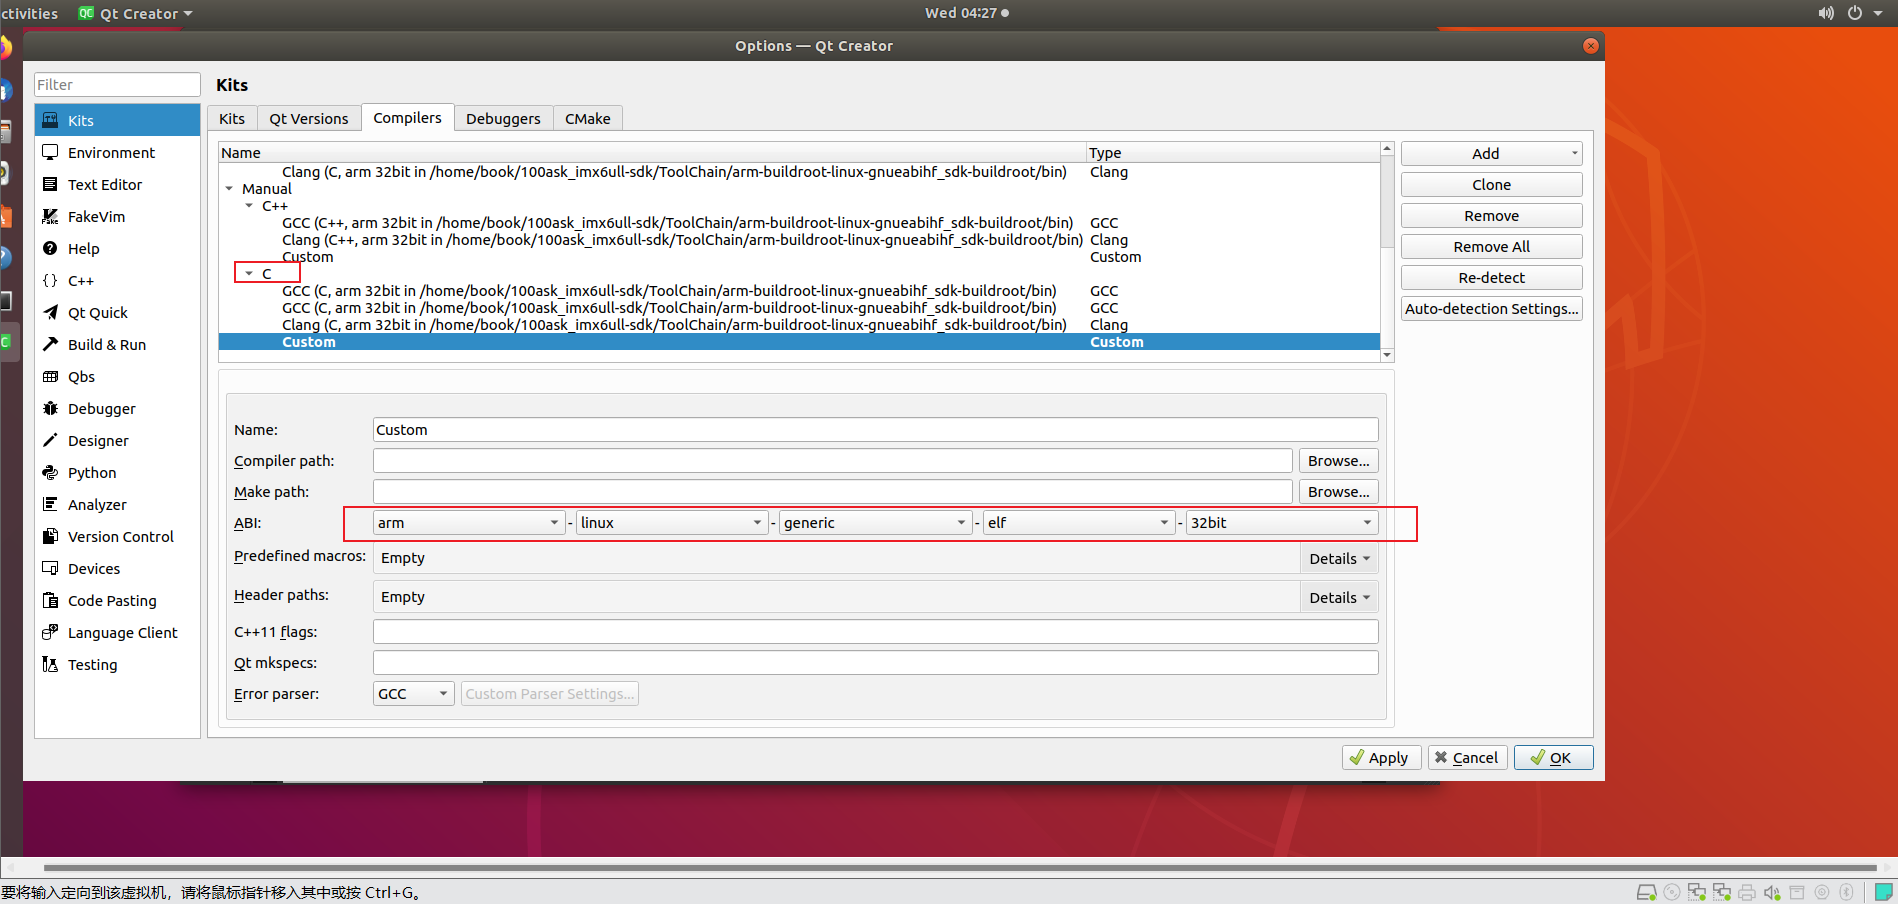Open the Devices settings page

[x=94, y=568]
